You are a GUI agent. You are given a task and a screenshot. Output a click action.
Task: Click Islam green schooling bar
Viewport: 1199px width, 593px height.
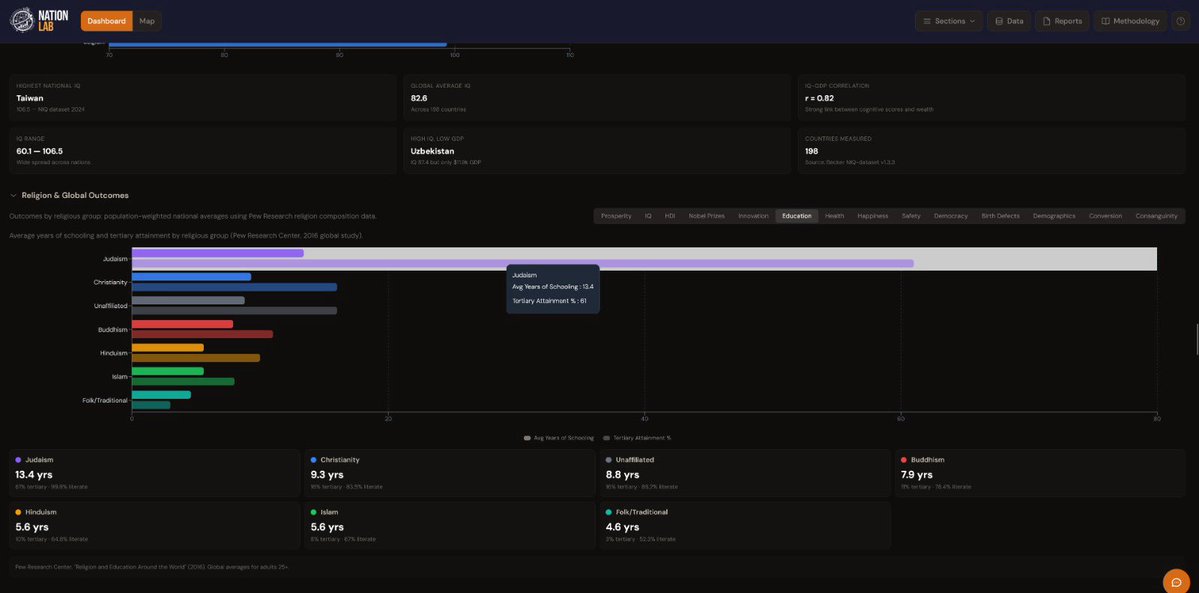[x=167, y=371]
